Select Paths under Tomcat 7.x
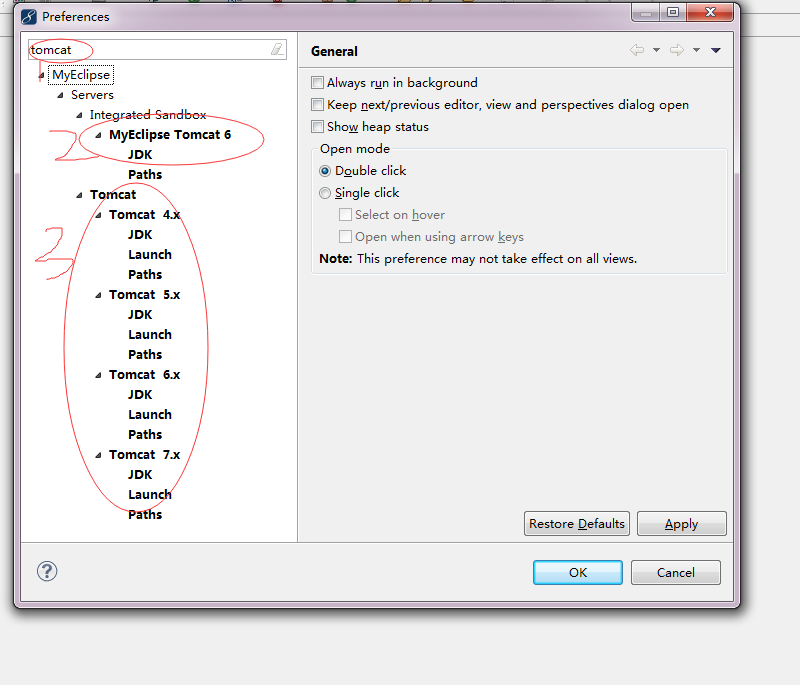Image resolution: width=800 pixels, height=685 pixels. point(145,515)
